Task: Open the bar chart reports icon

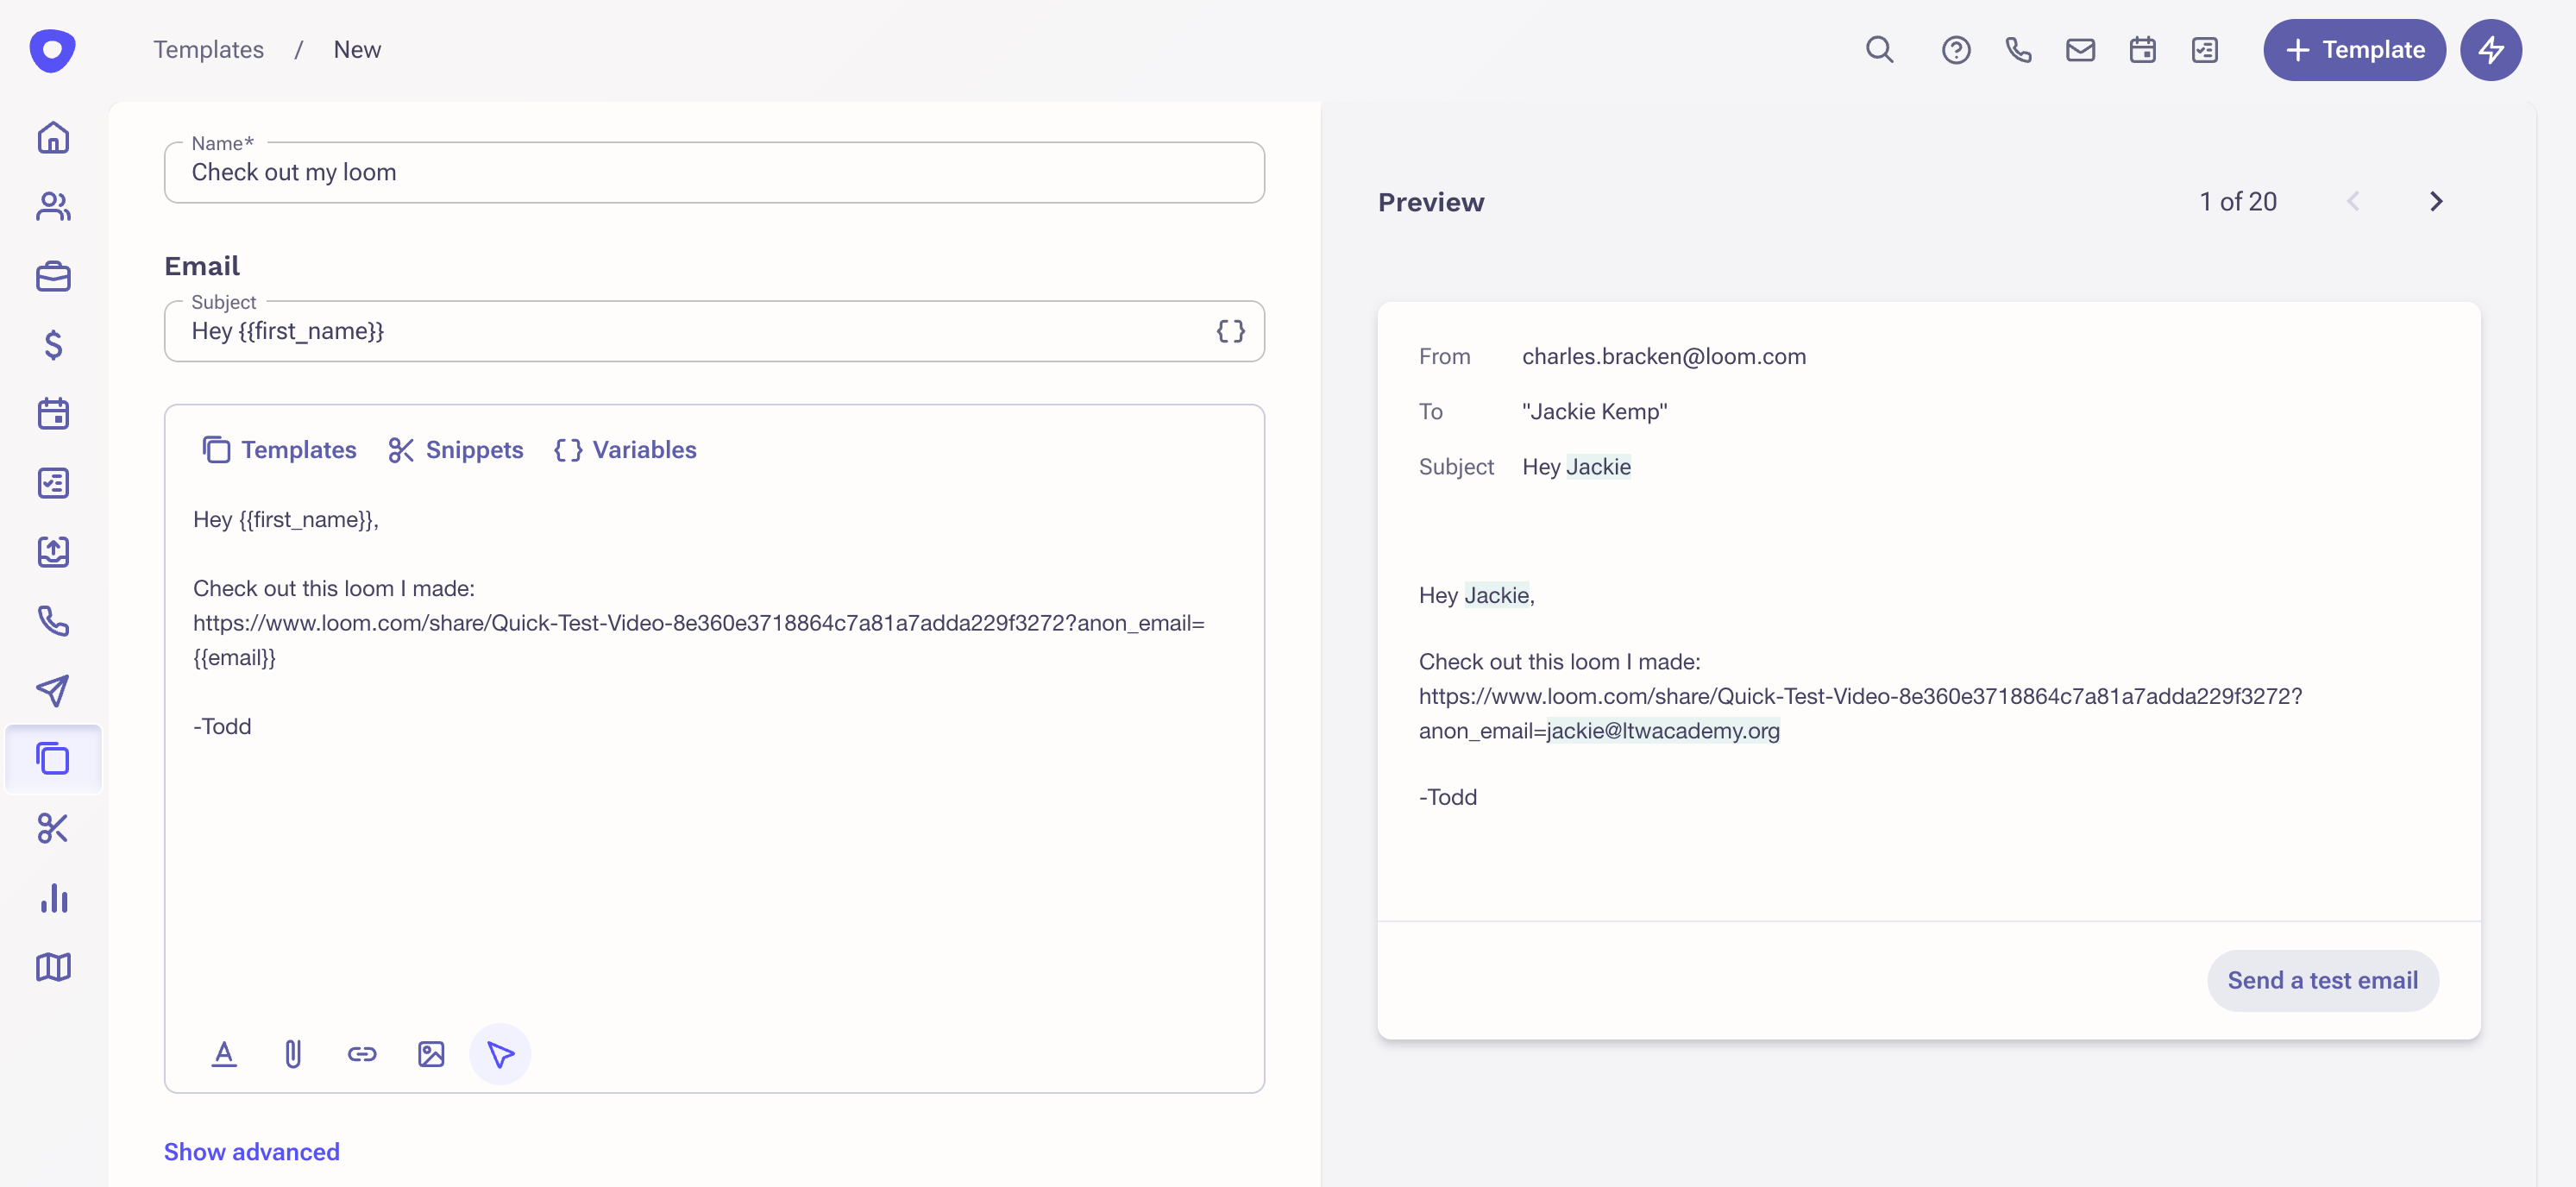Action: [53, 898]
